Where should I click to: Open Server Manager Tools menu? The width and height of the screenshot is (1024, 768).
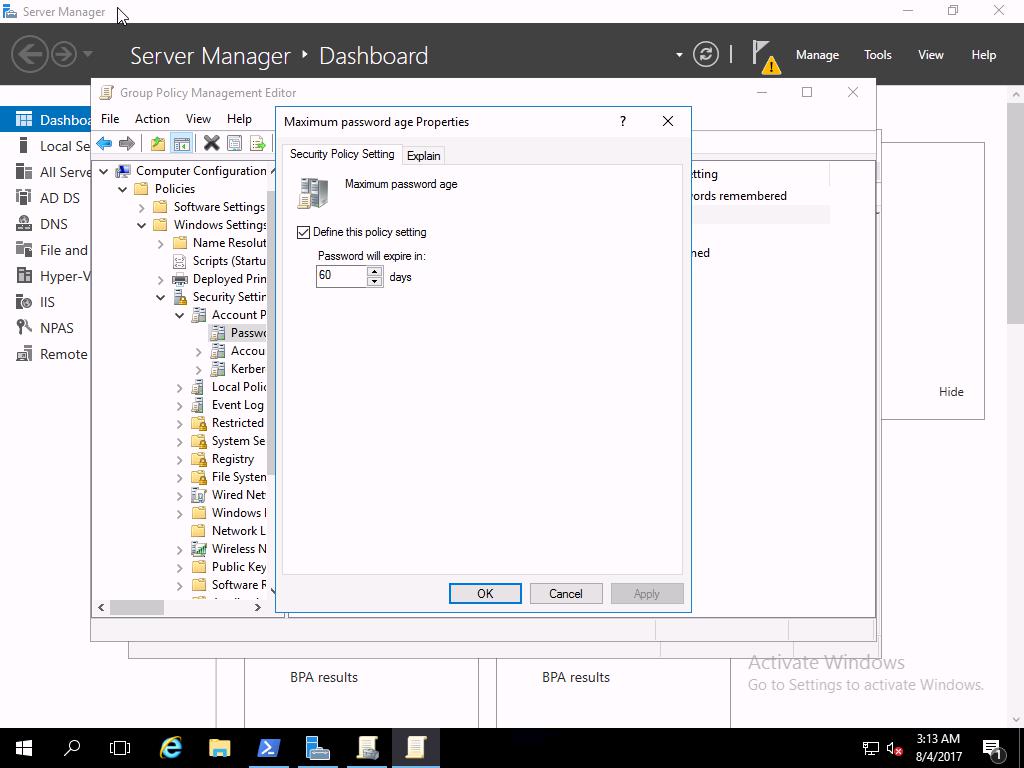click(x=877, y=55)
